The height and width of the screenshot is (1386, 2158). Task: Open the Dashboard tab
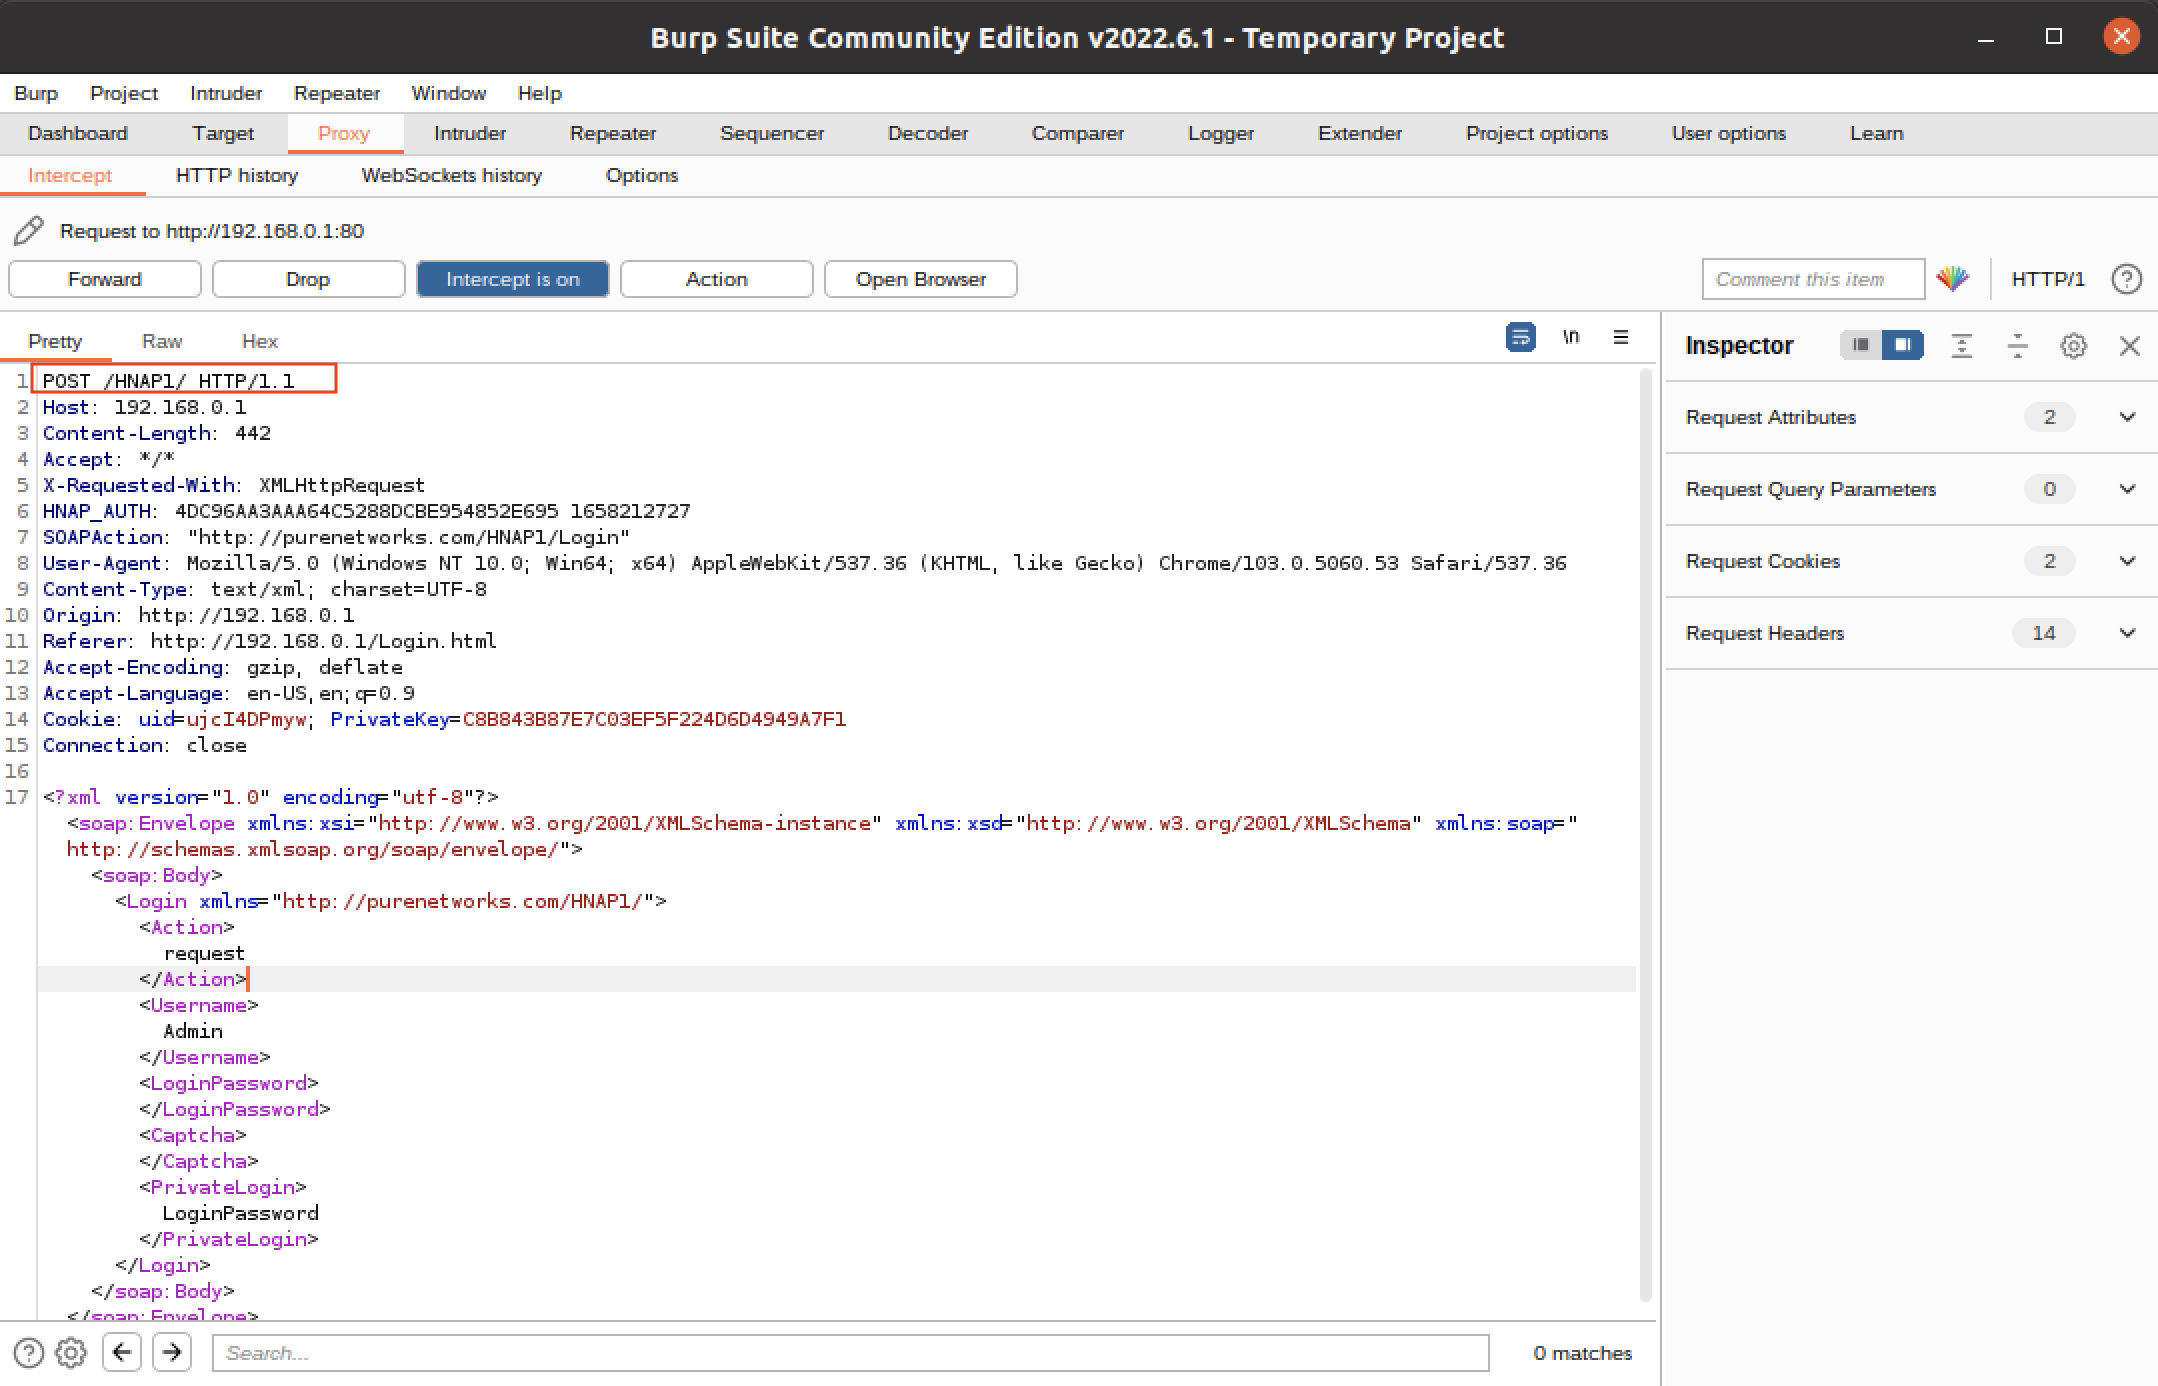point(78,133)
